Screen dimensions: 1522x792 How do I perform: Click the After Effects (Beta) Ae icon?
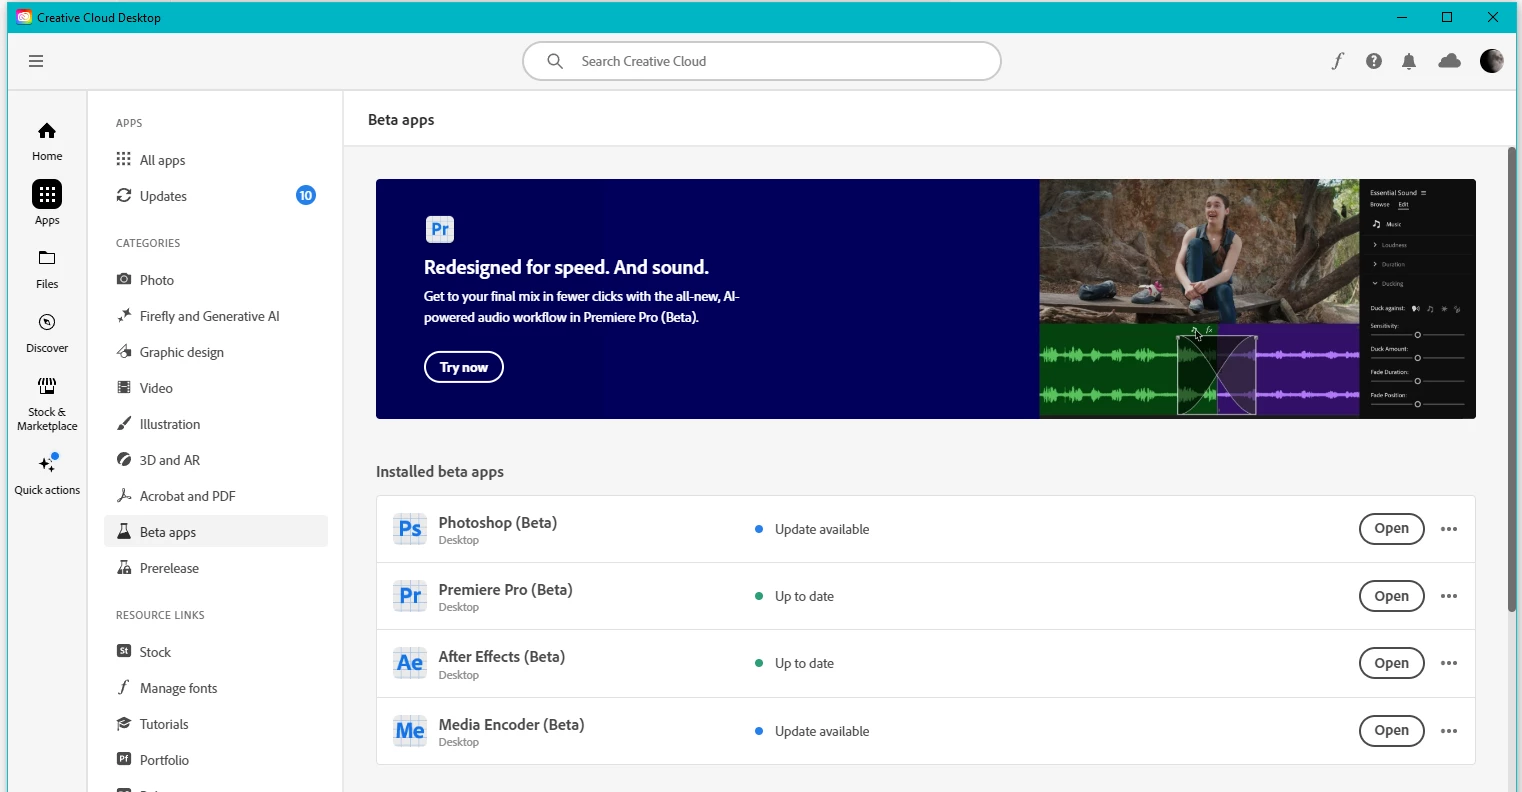(410, 663)
